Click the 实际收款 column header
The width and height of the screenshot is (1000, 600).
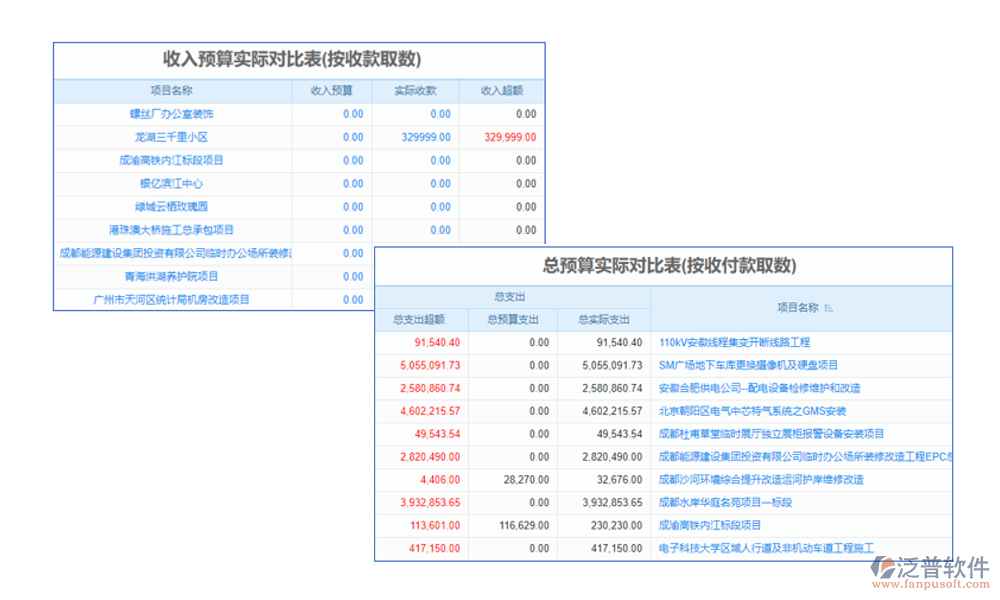[416, 91]
